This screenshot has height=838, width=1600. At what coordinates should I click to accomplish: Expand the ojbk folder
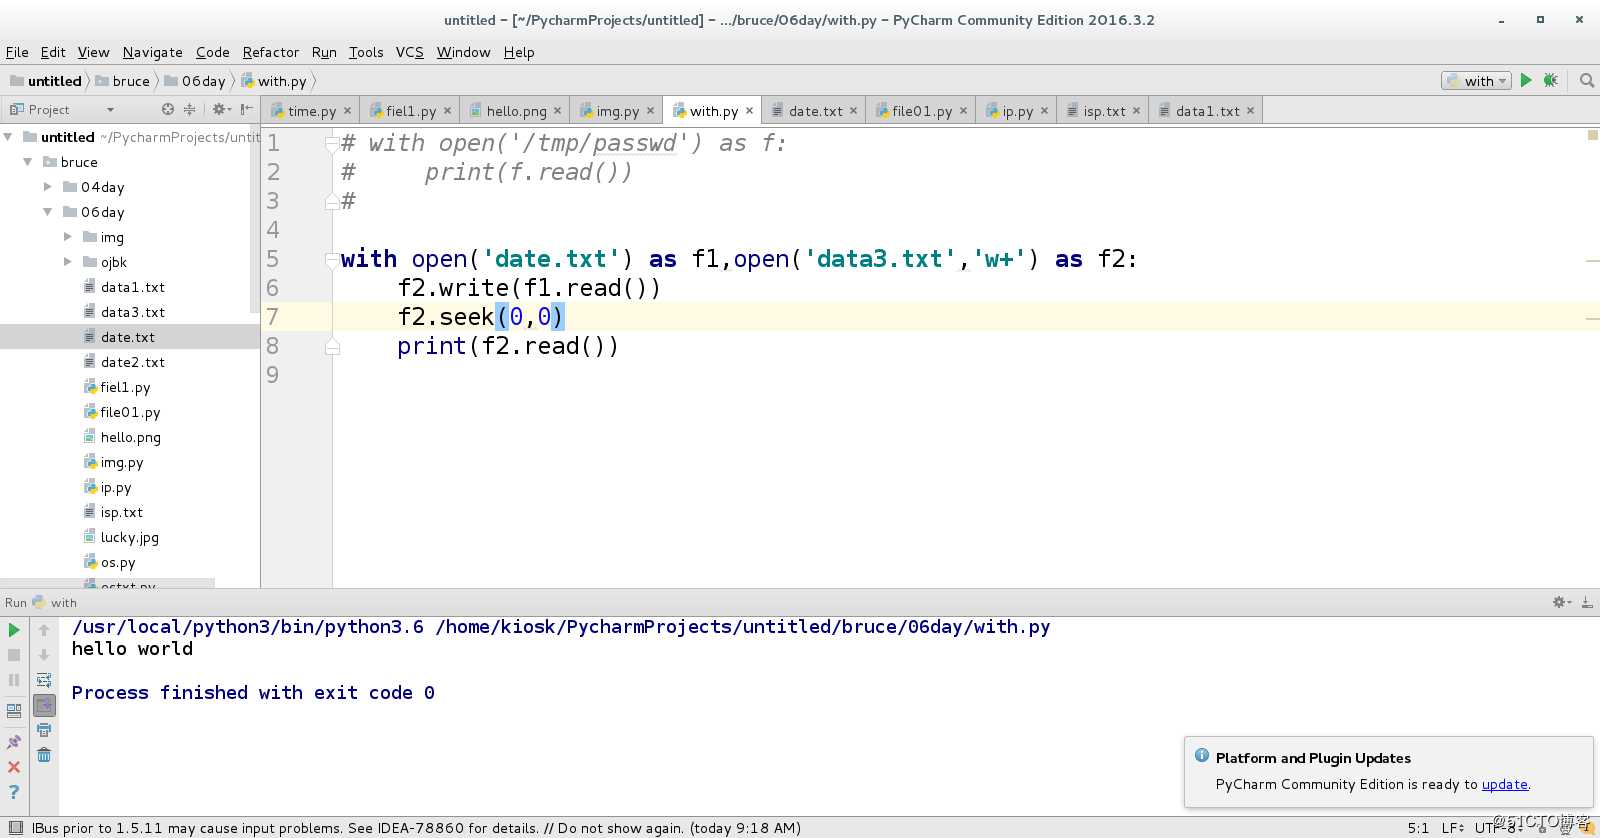click(67, 262)
